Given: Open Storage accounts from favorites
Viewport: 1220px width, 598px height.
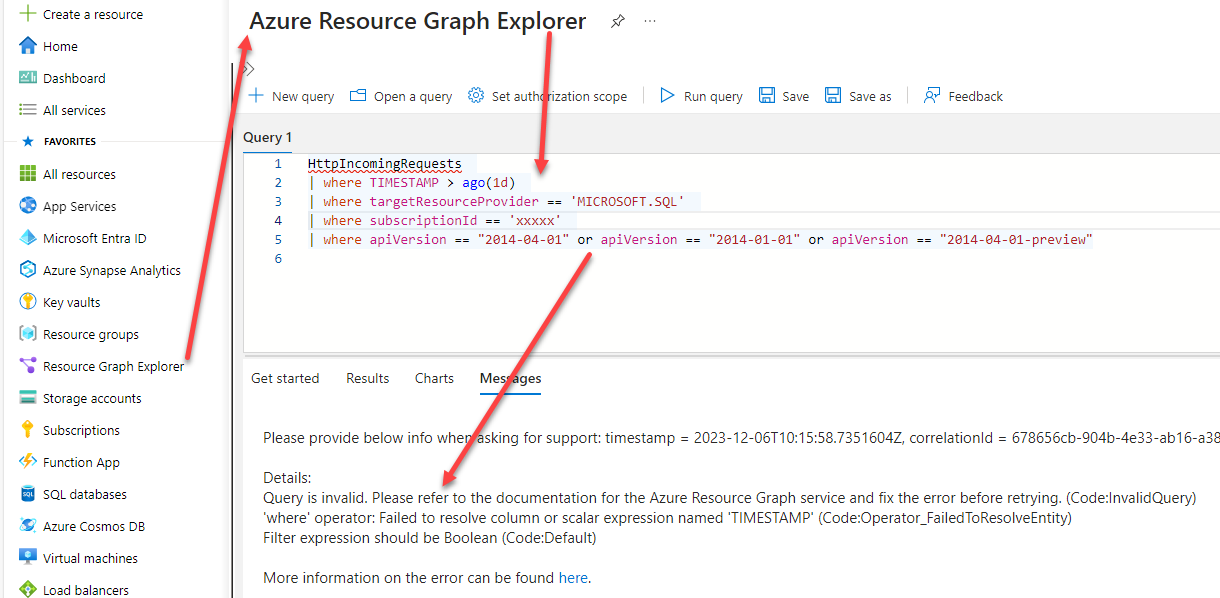Looking at the screenshot, I should (x=92, y=398).
